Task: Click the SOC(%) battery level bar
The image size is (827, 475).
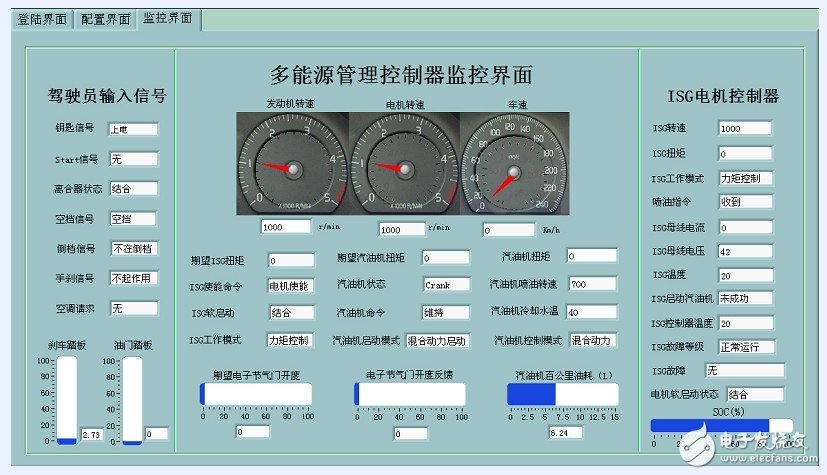Action: point(720,426)
